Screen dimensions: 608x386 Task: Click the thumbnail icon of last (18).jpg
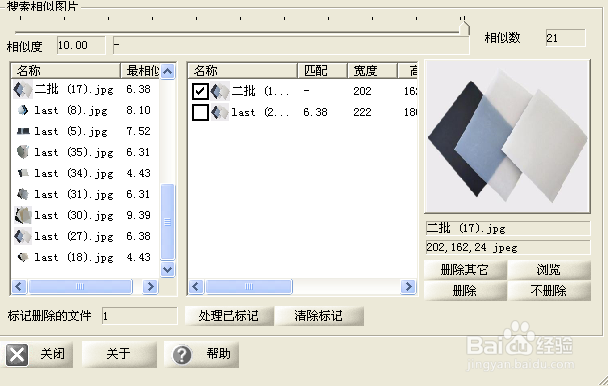click(x=23, y=257)
